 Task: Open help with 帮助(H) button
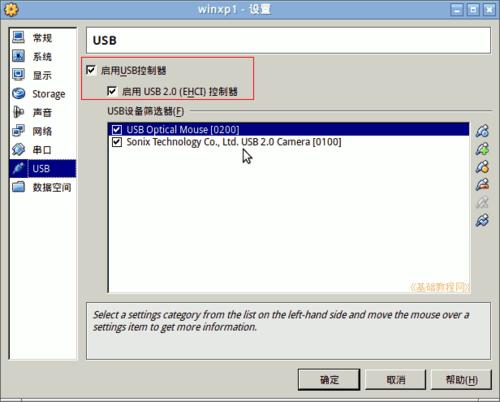coord(461,379)
